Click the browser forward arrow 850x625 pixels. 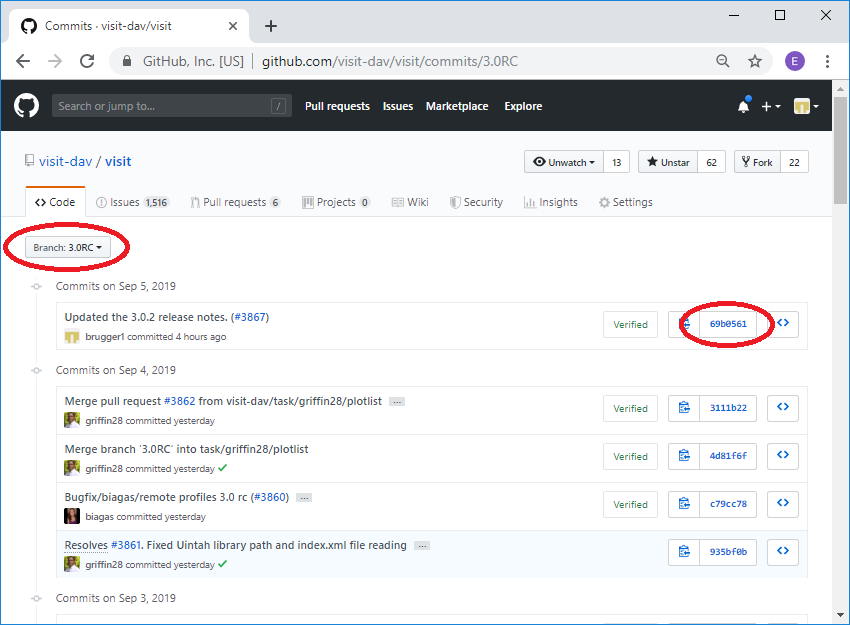click(x=55, y=61)
